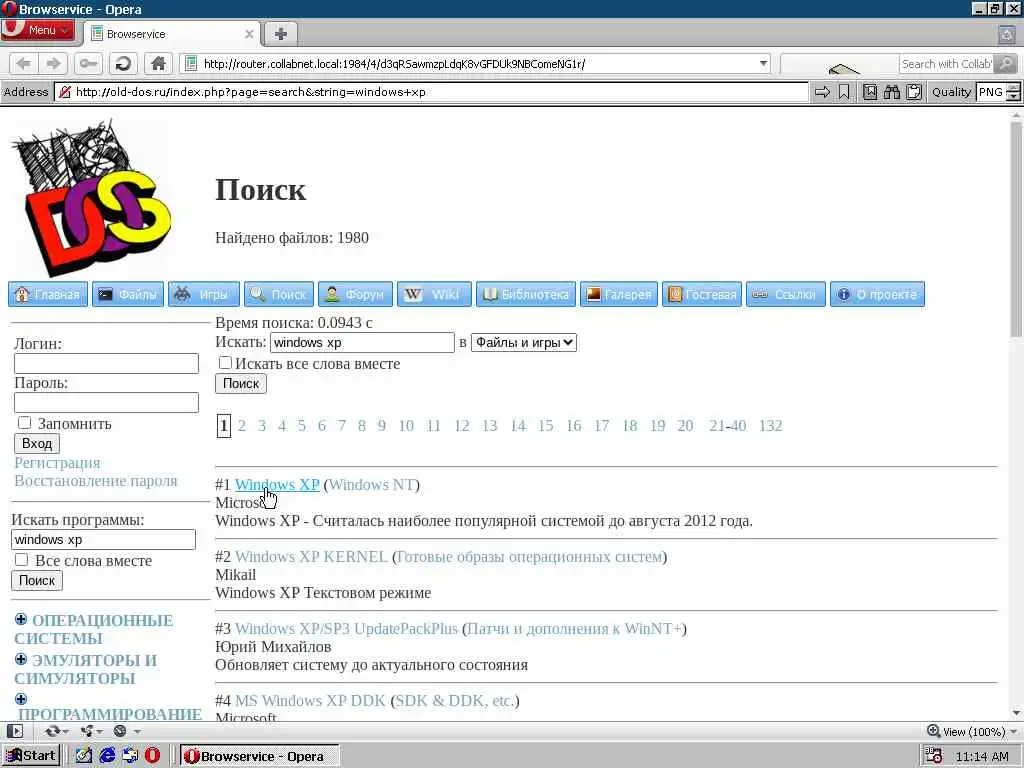The width and height of the screenshot is (1024, 768).
Task: Go to results page 2
Action: pos(242,426)
